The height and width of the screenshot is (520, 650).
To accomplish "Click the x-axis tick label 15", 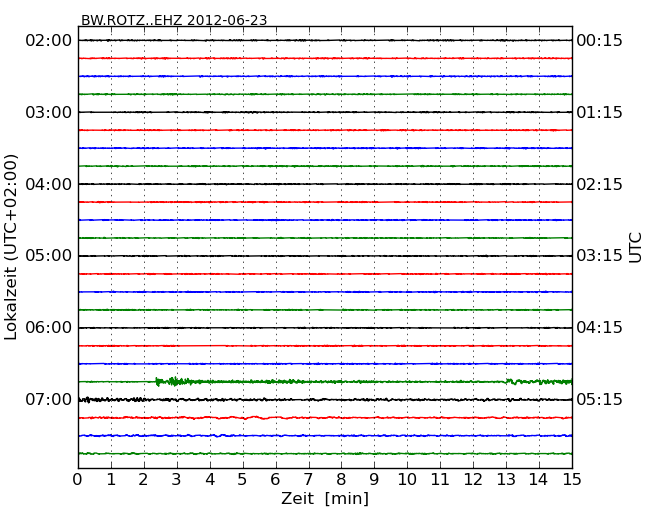I will (x=572, y=479).
